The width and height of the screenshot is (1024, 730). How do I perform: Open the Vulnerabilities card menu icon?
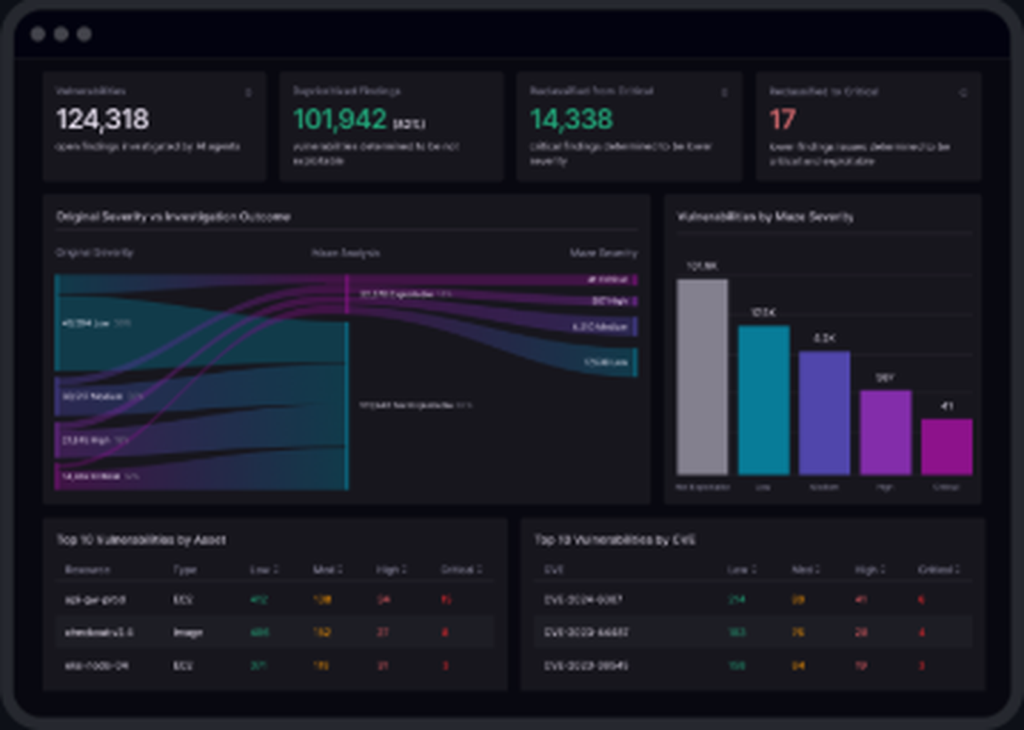pyautogui.click(x=248, y=93)
